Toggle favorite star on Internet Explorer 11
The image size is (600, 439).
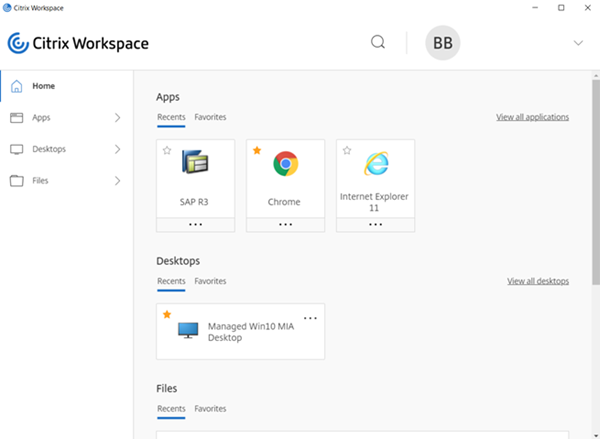tap(347, 151)
